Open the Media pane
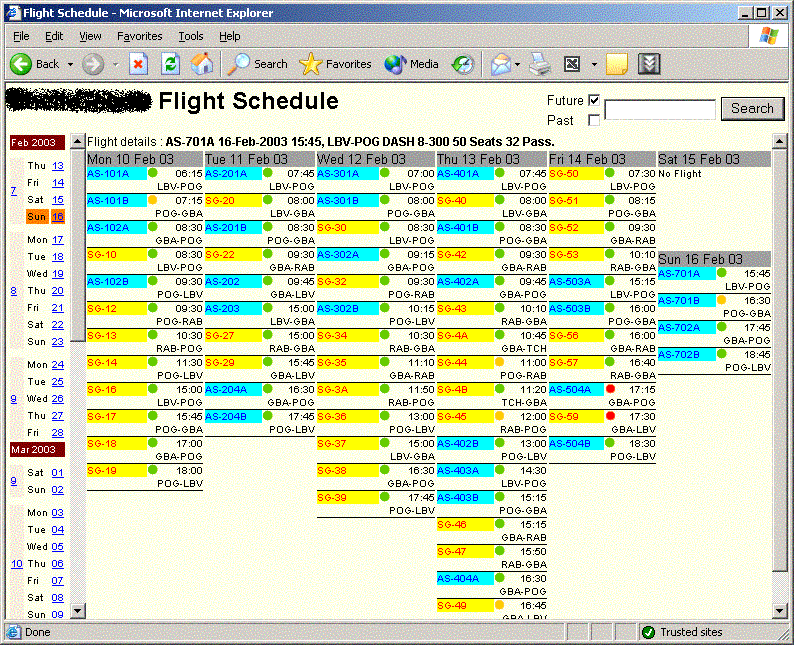Screen dimensions: 794x645 [x=412, y=64]
